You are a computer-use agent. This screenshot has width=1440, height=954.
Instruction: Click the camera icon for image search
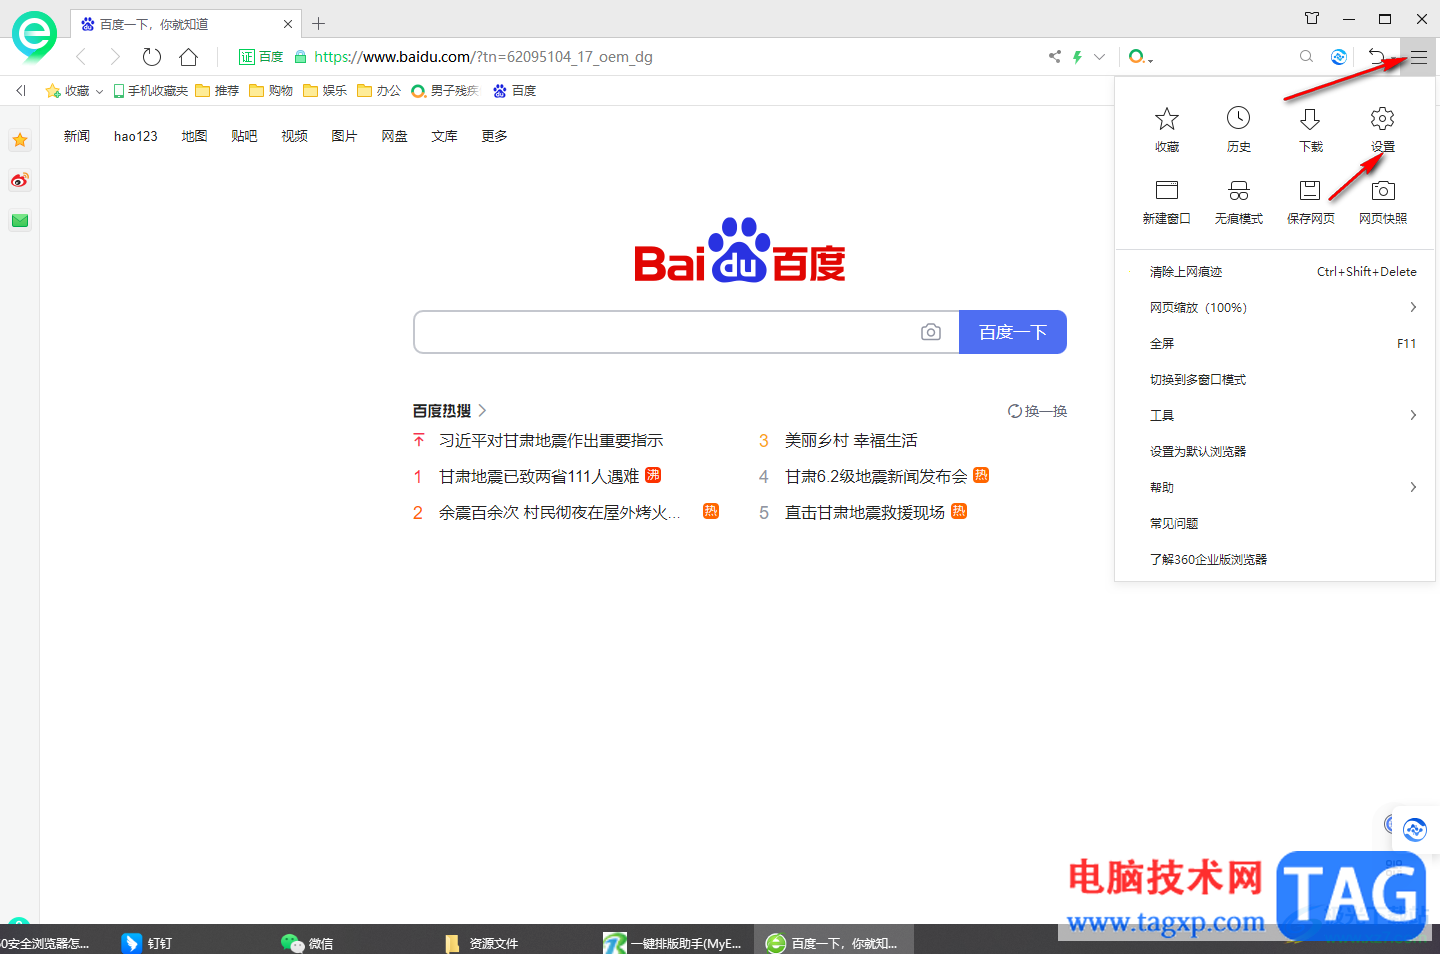[x=931, y=331]
